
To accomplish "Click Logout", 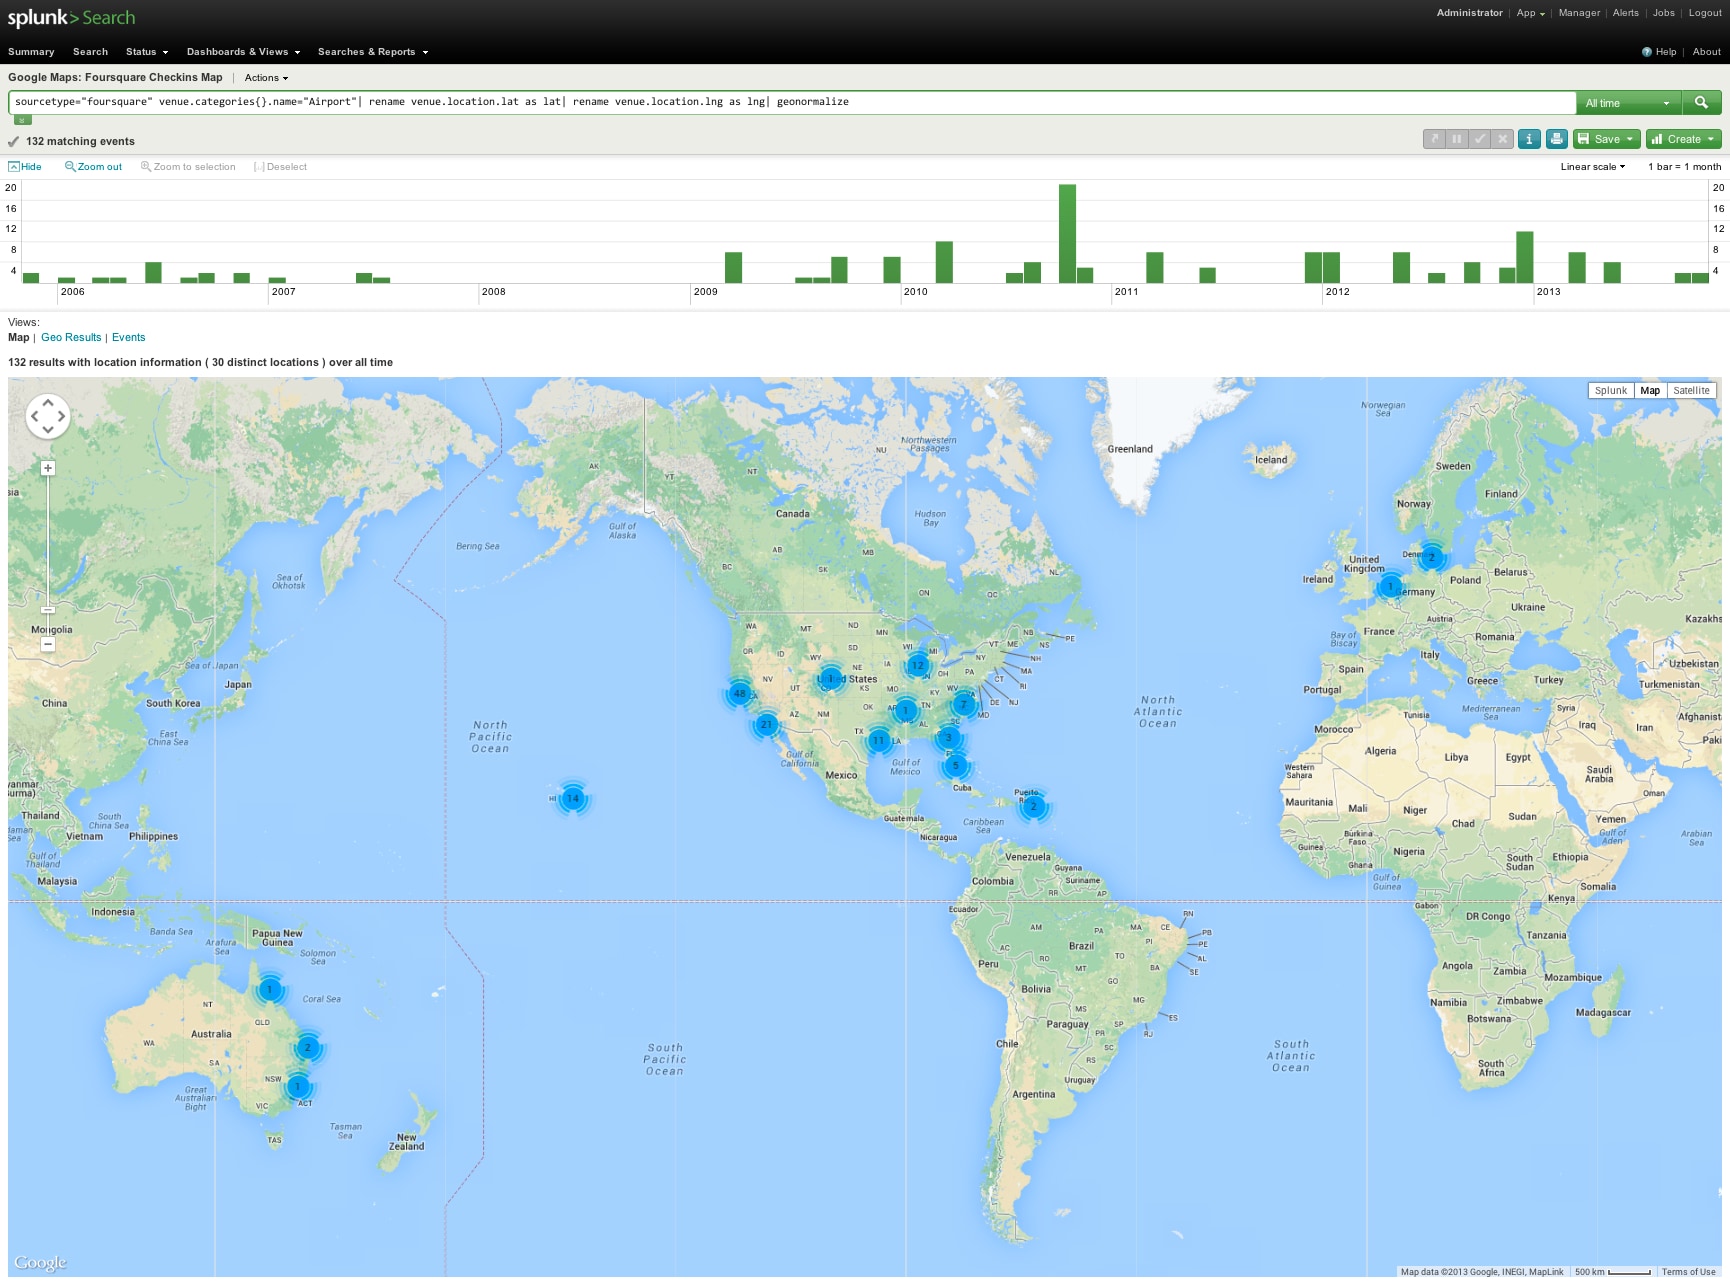I will [1705, 13].
